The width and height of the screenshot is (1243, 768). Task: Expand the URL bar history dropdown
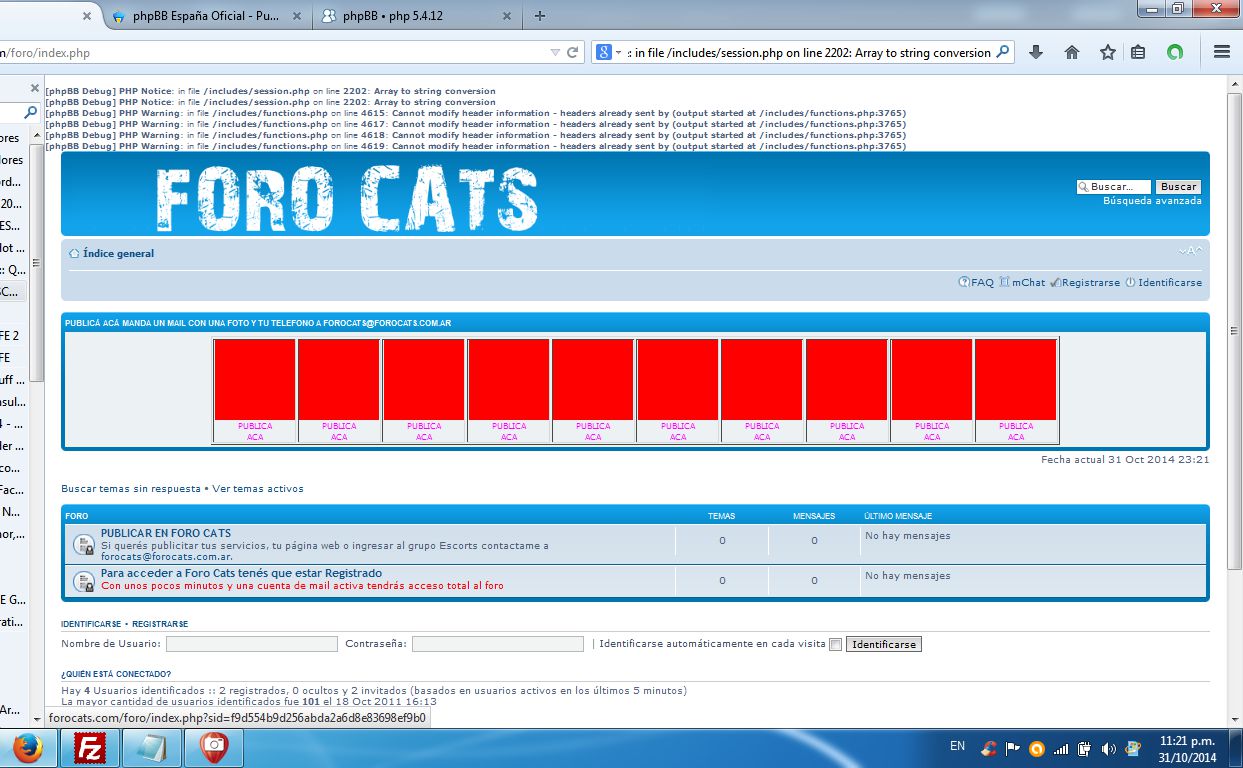555,53
